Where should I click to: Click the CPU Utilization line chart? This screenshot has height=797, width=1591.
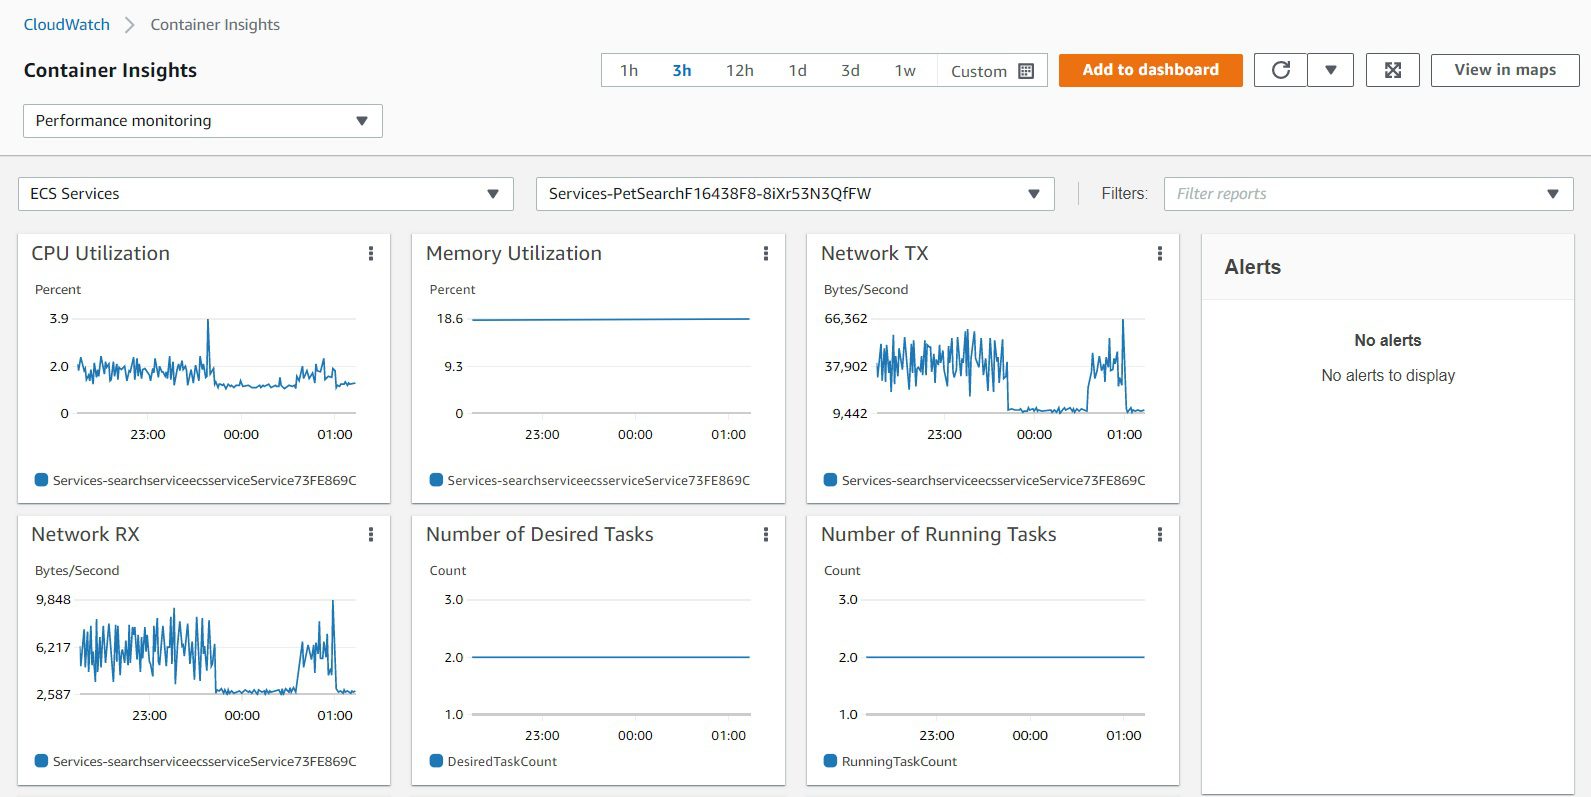coord(216,366)
